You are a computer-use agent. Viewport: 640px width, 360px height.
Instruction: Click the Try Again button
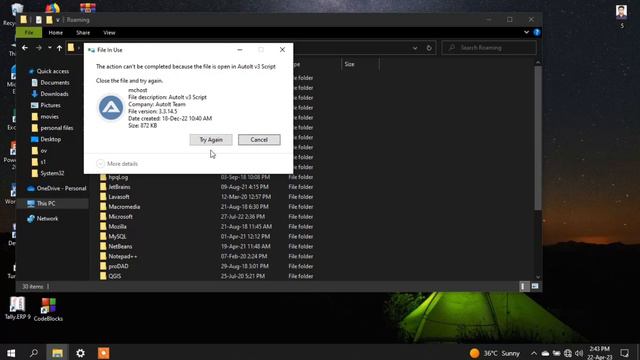(x=211, y=140)
